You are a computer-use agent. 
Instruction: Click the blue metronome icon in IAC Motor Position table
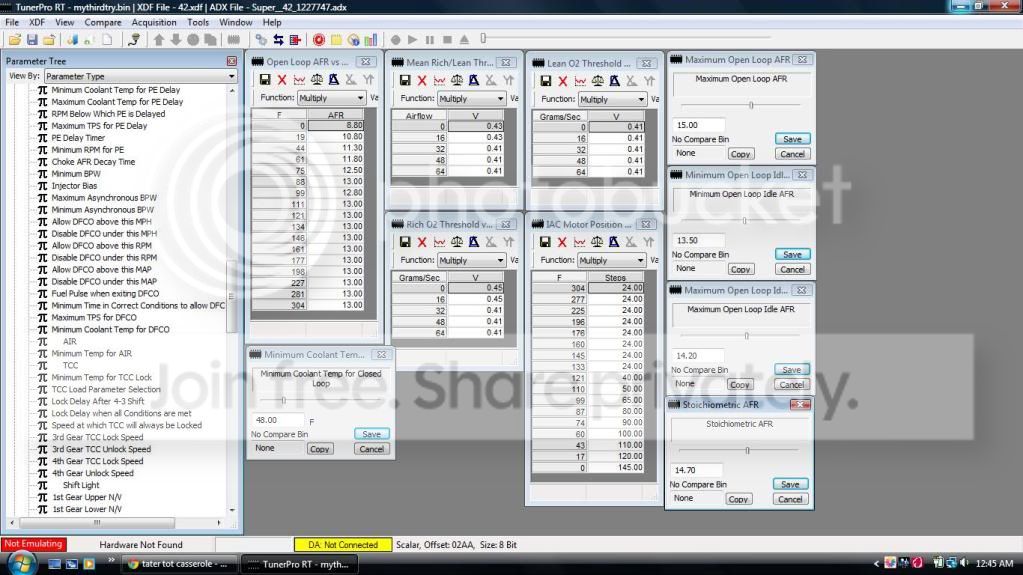(614, 242)
